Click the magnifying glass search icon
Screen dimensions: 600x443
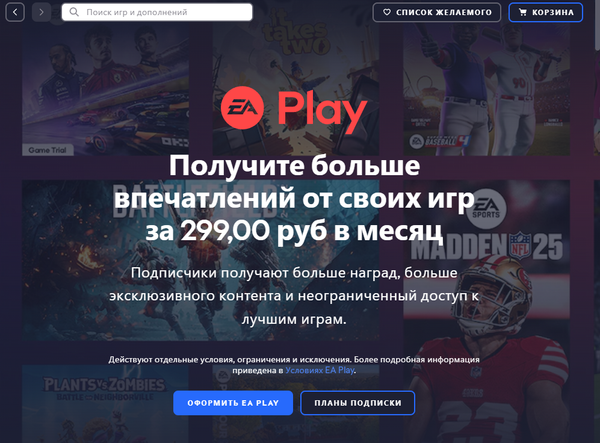point(74,12)
